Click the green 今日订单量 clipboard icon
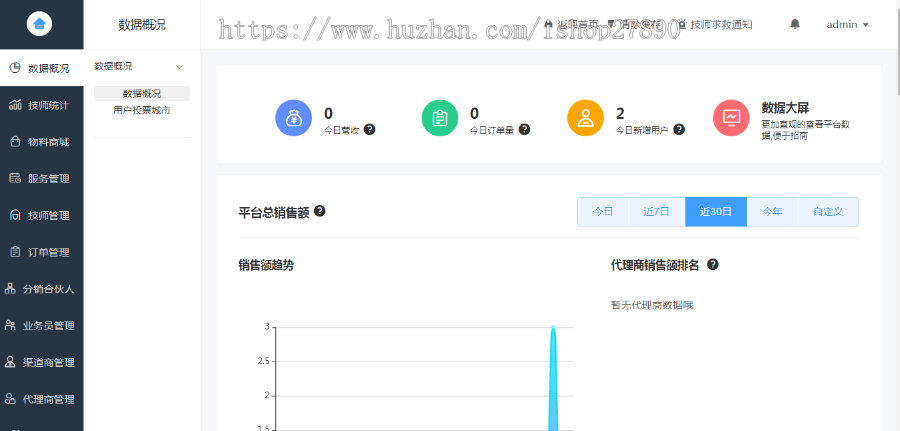Screen dimensions: 900x431 (x=439, y=118)
